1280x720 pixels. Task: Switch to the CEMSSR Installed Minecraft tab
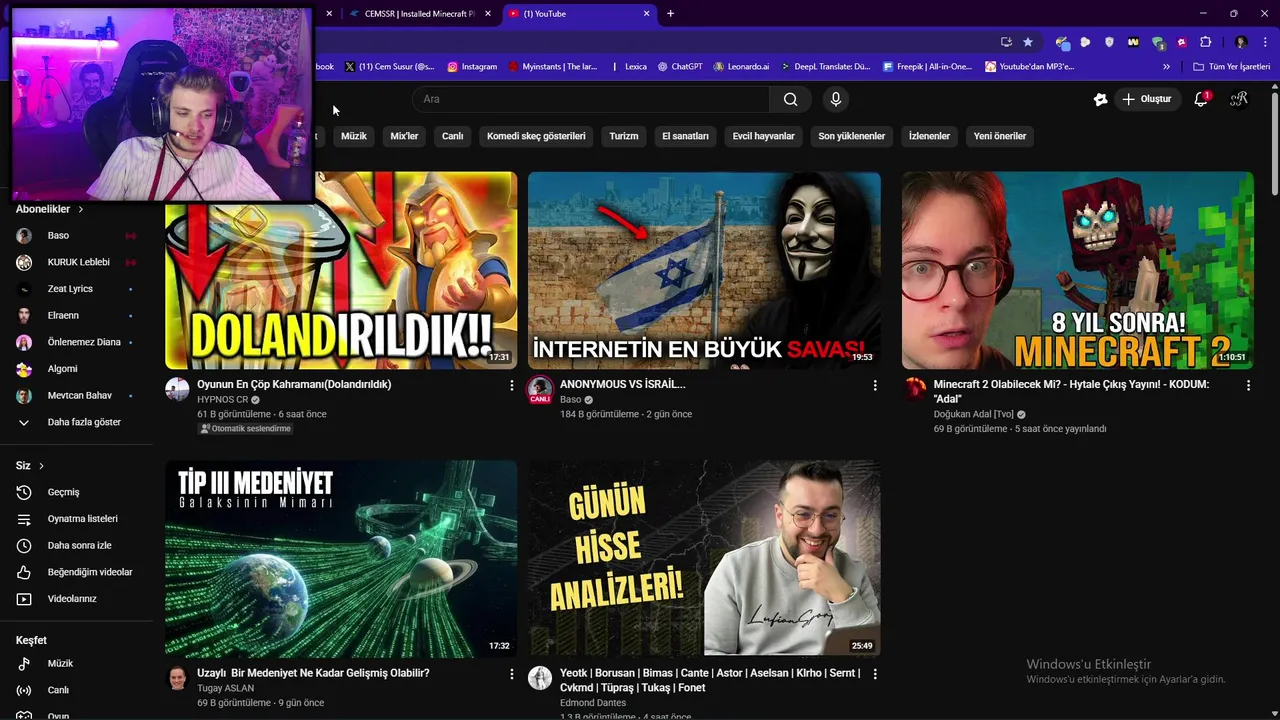[420, 14]
